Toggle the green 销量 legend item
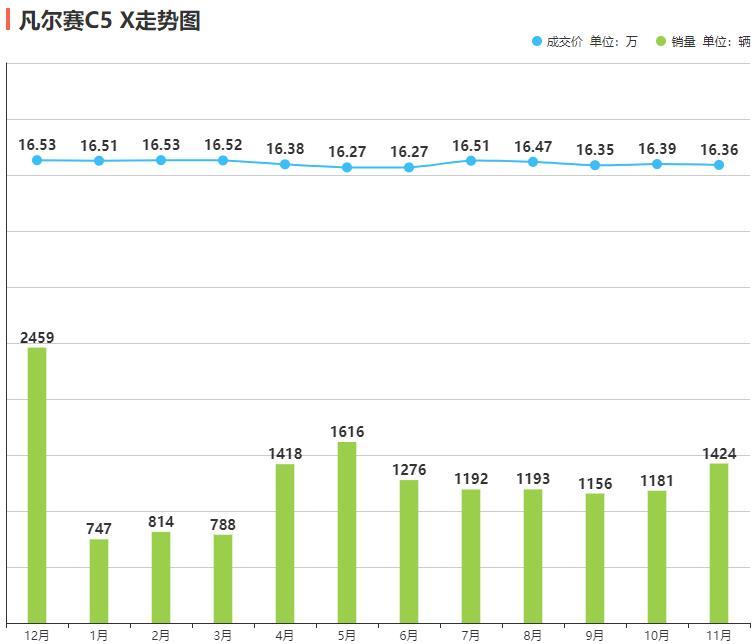Image resolution: width=756 pixels, height=644 pixels. pyautogui.click(x=703, y=41)
